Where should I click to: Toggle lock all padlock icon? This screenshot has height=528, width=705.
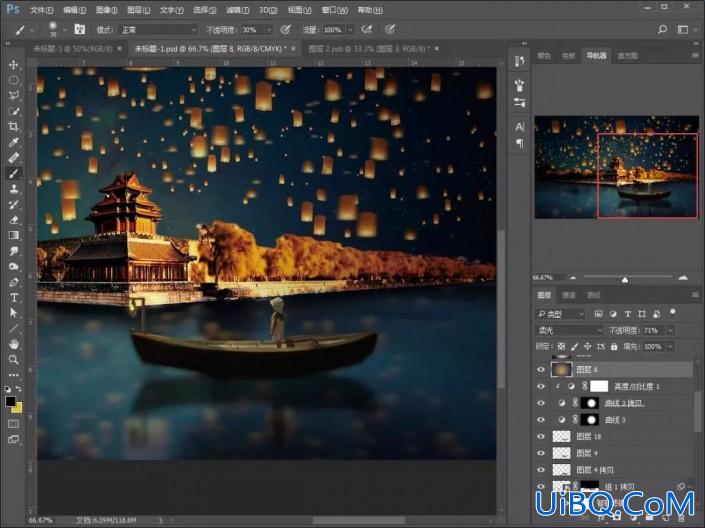(614, 346)
